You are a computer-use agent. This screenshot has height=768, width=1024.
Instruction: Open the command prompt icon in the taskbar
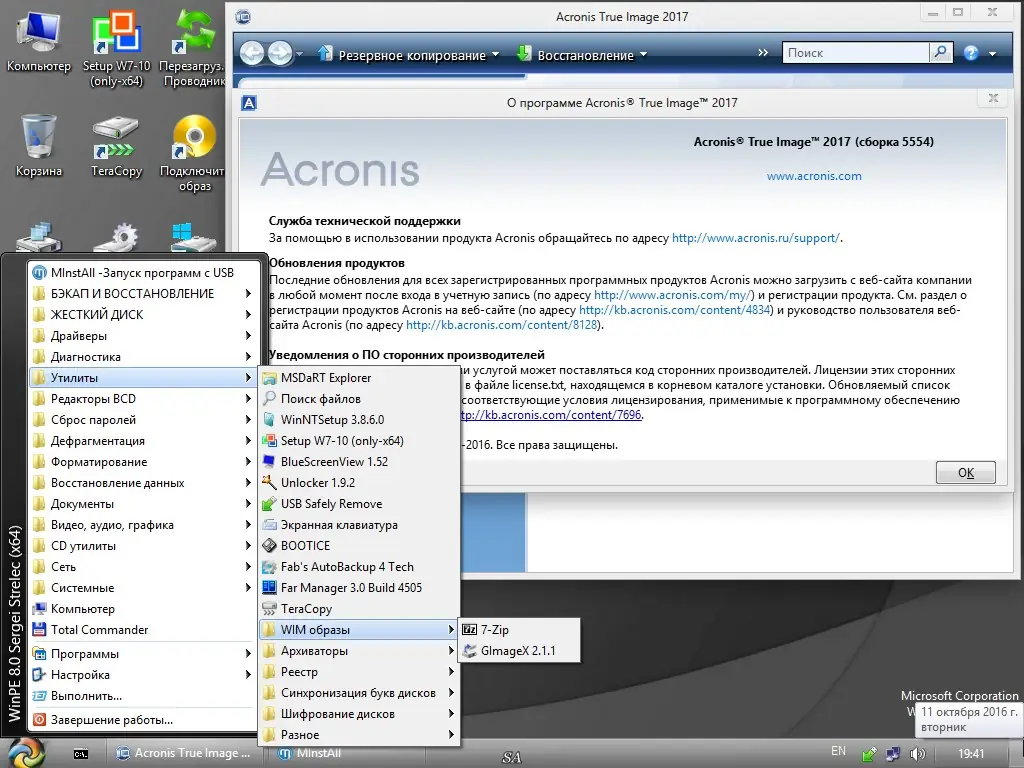point(81,754)
